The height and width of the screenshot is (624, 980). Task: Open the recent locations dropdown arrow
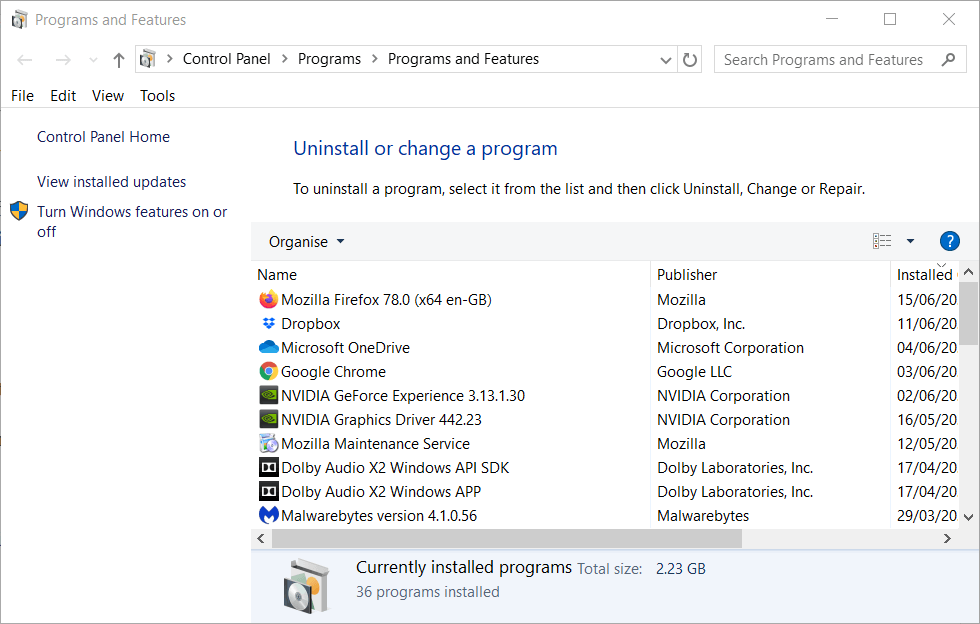(93, 60)
